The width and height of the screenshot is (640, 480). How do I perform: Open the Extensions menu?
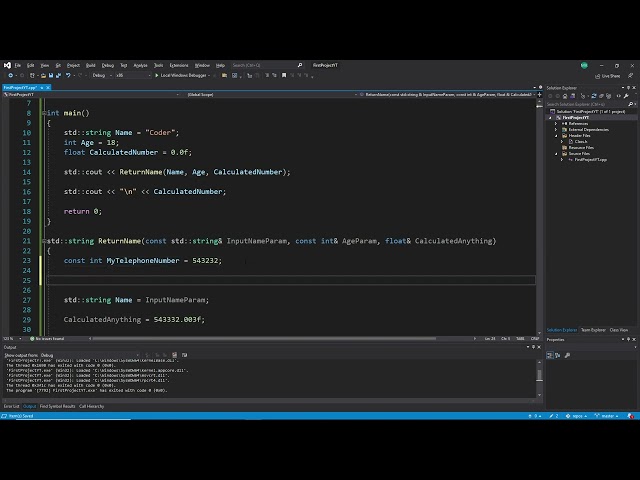179,65
